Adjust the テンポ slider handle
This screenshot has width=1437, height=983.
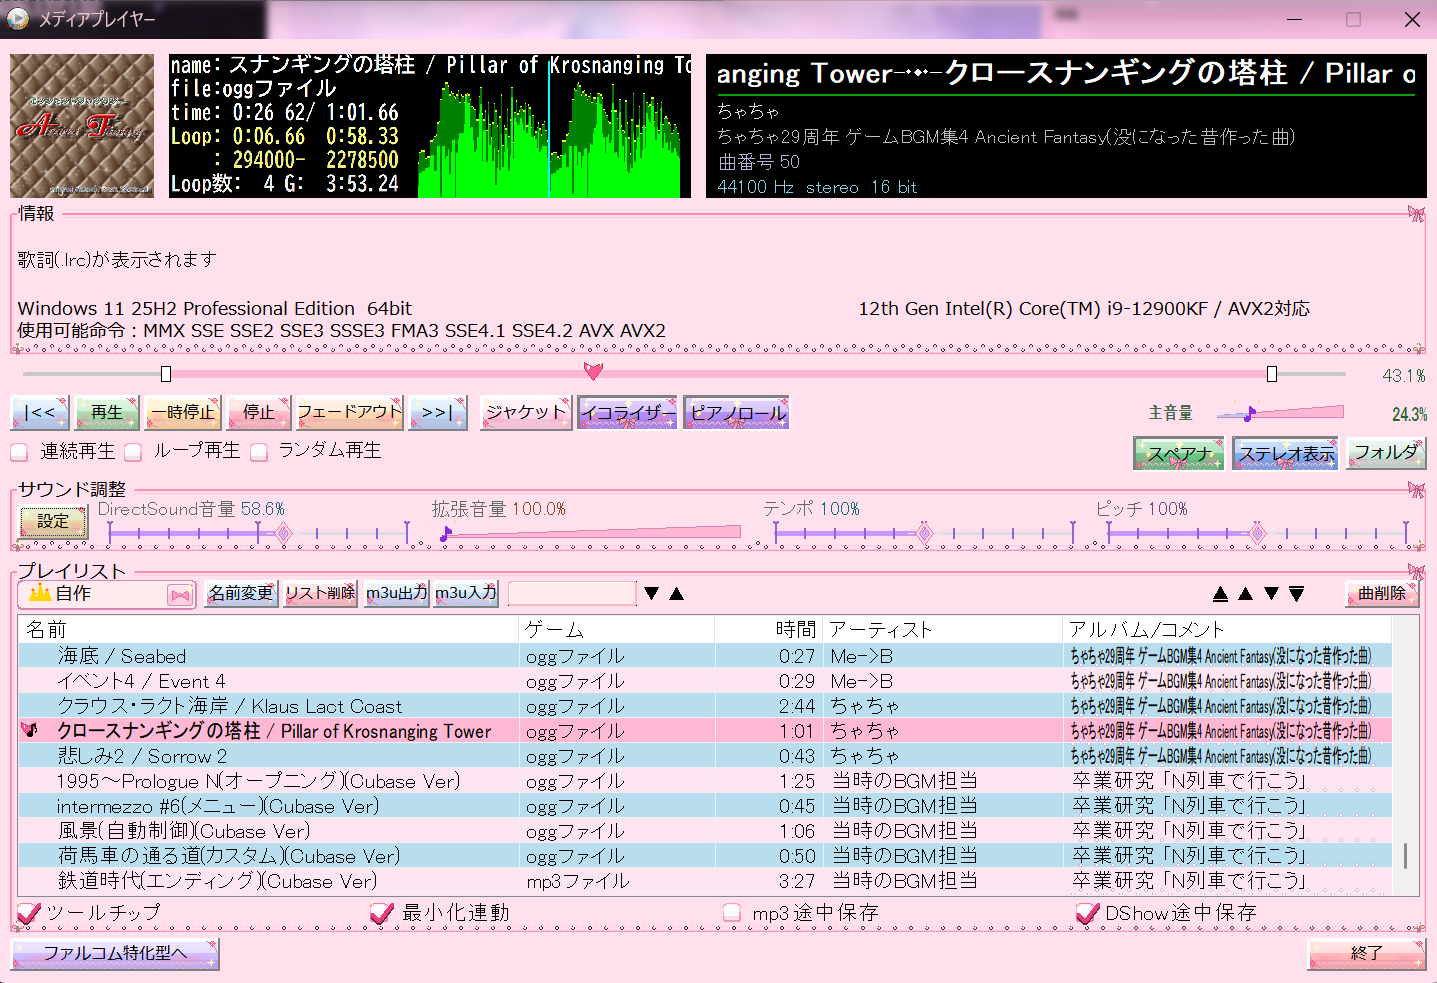pos(925,533)
